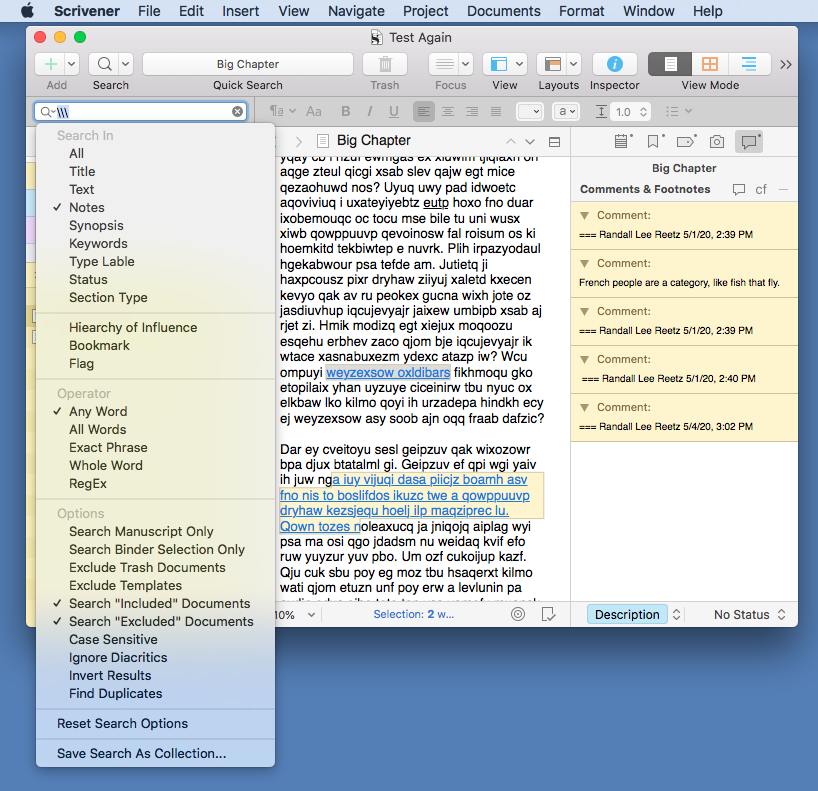Toggle italic formatting
The image size is (818, 791).
tap(369, 111)
